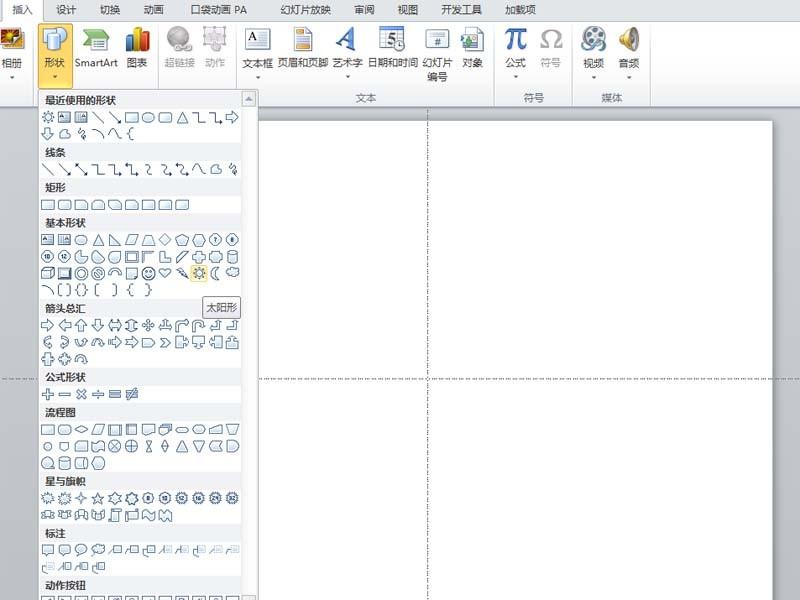The image size is (800, 600).
Task: Click the Slide Number (幻灯片编号) button
Action: (x=437, y=55)
